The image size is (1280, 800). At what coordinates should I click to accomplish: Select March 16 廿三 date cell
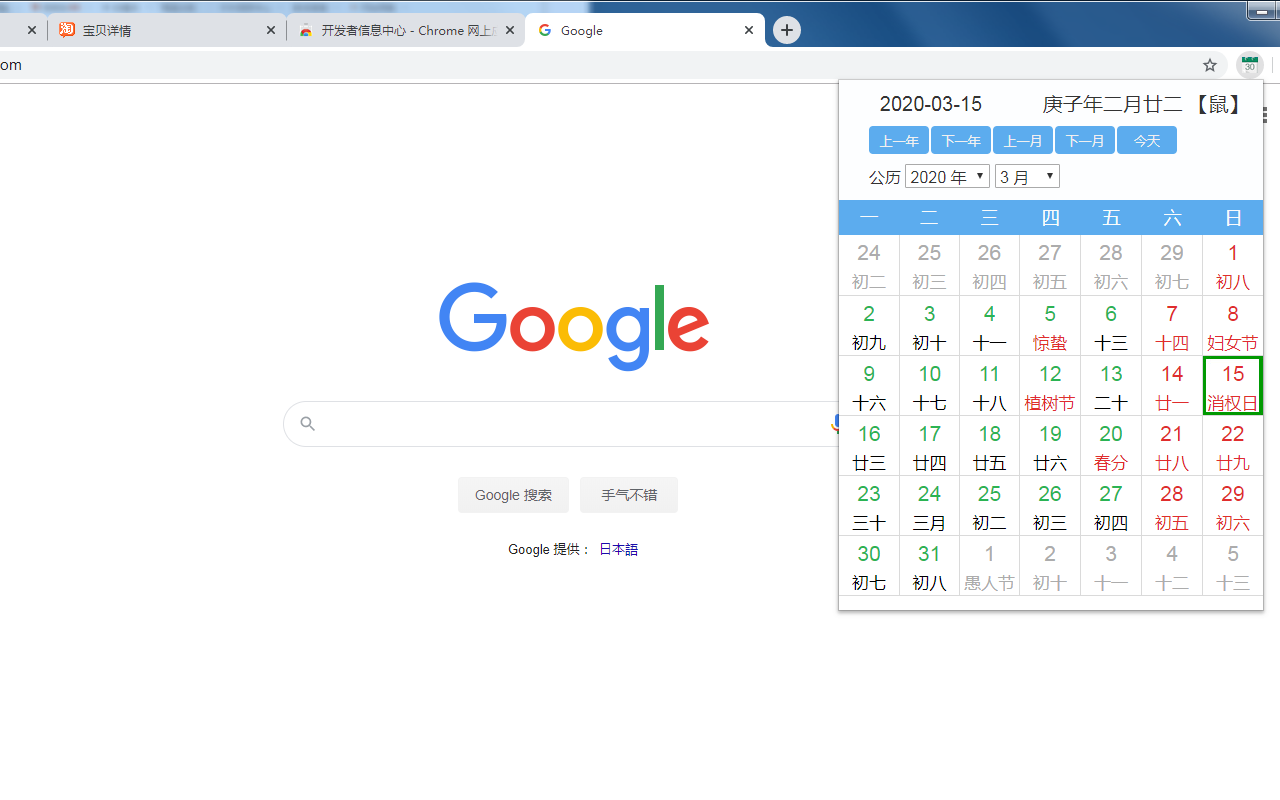(869, 446)
